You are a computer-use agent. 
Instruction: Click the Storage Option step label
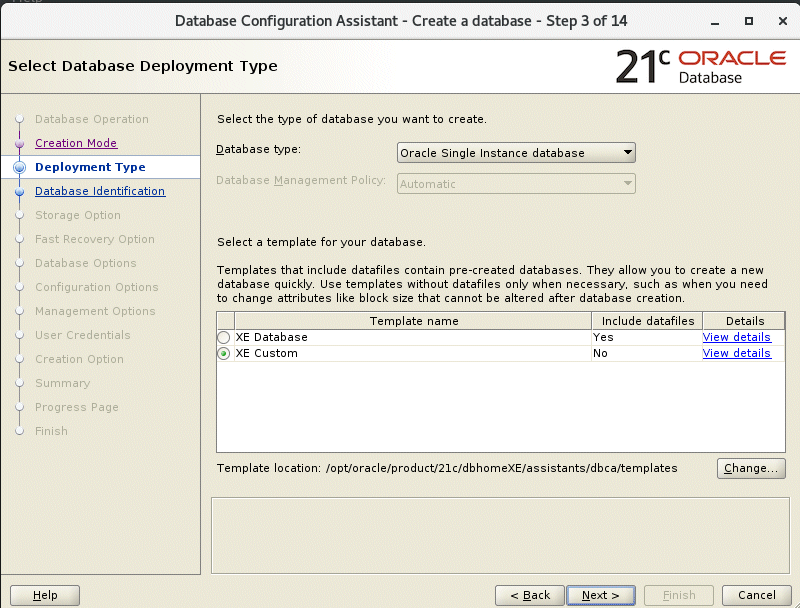[78, 215]
